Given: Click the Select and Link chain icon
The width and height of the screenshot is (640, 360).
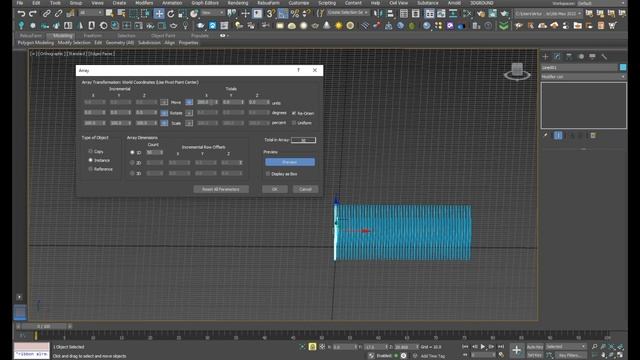Looking at the screenshot, I should (46, 13).
